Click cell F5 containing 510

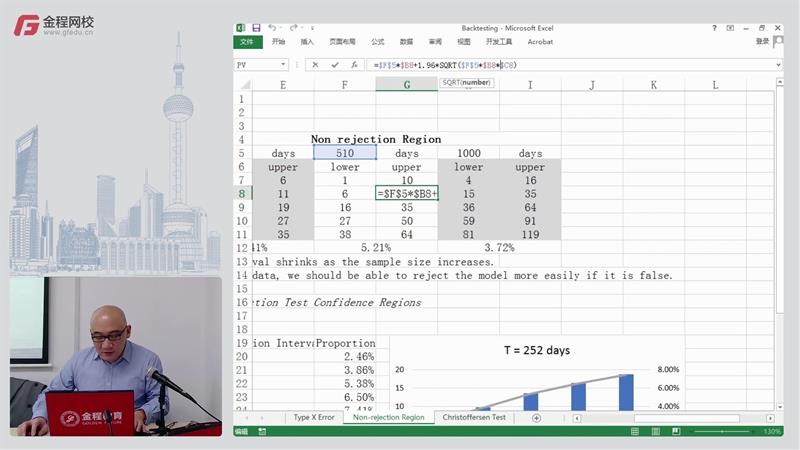(x=345, y=153)
